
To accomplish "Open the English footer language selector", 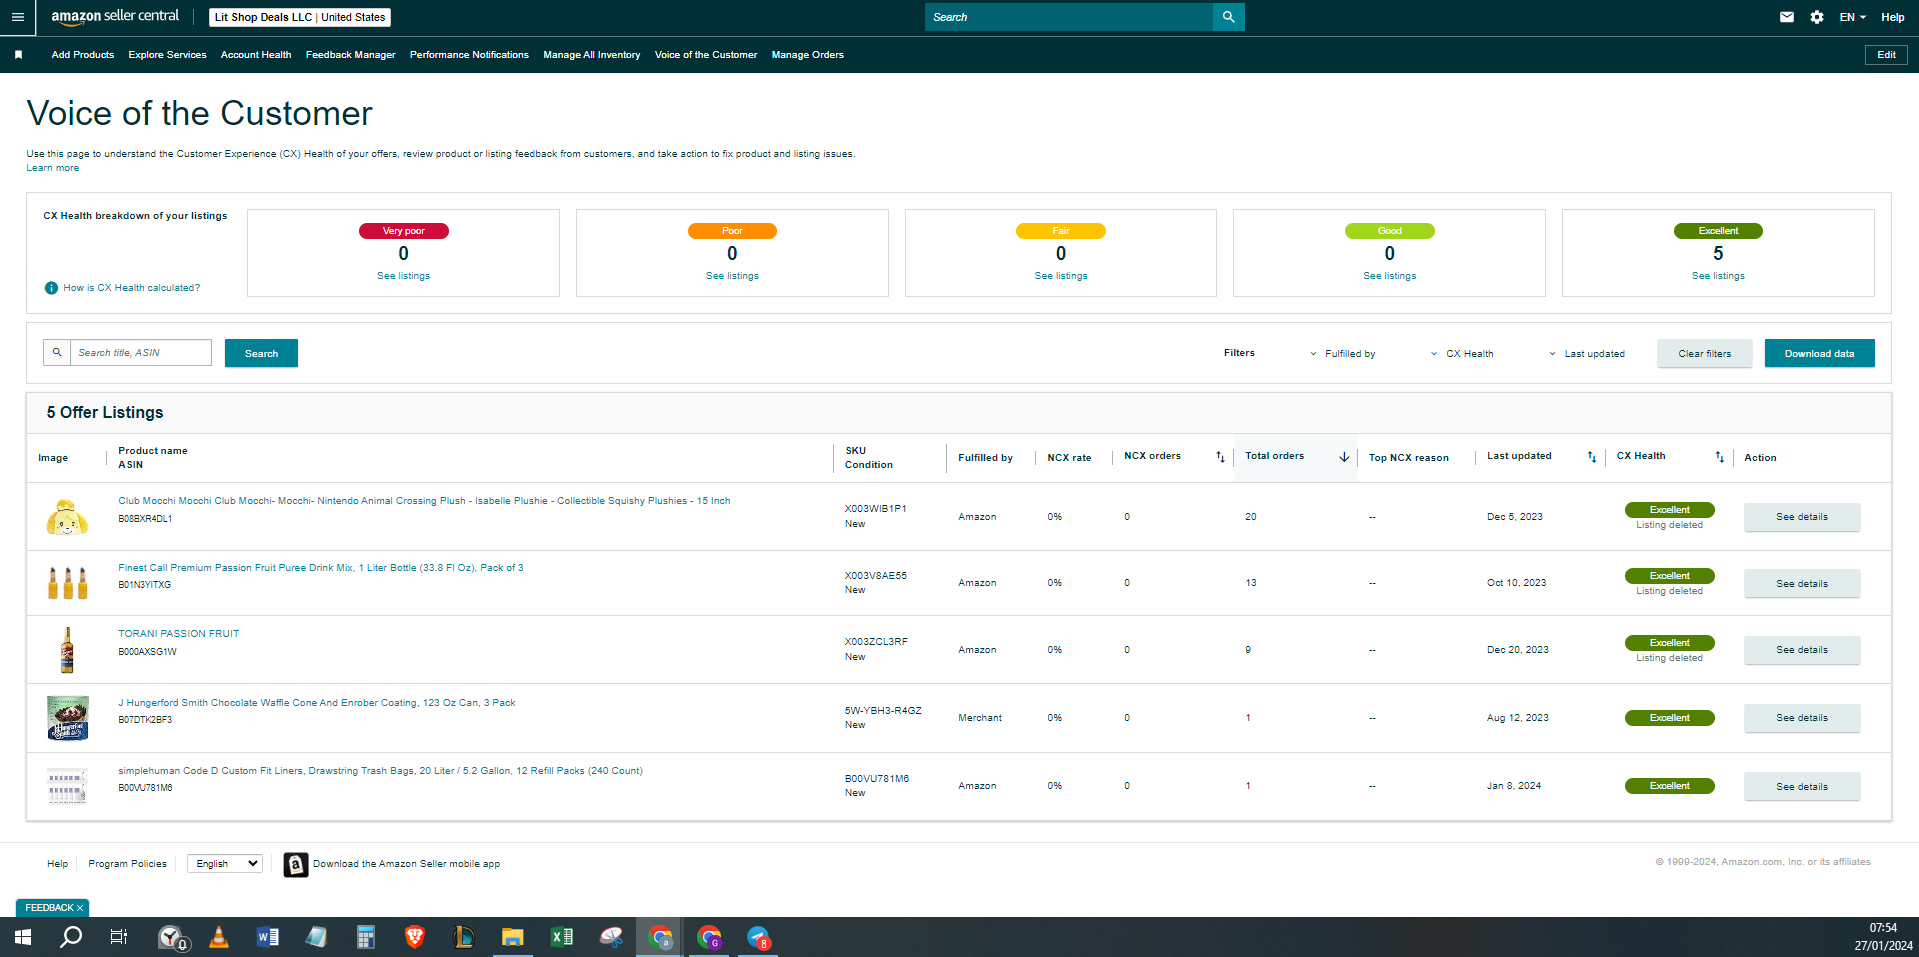I will pyautogui.click(x=225, y=864).
